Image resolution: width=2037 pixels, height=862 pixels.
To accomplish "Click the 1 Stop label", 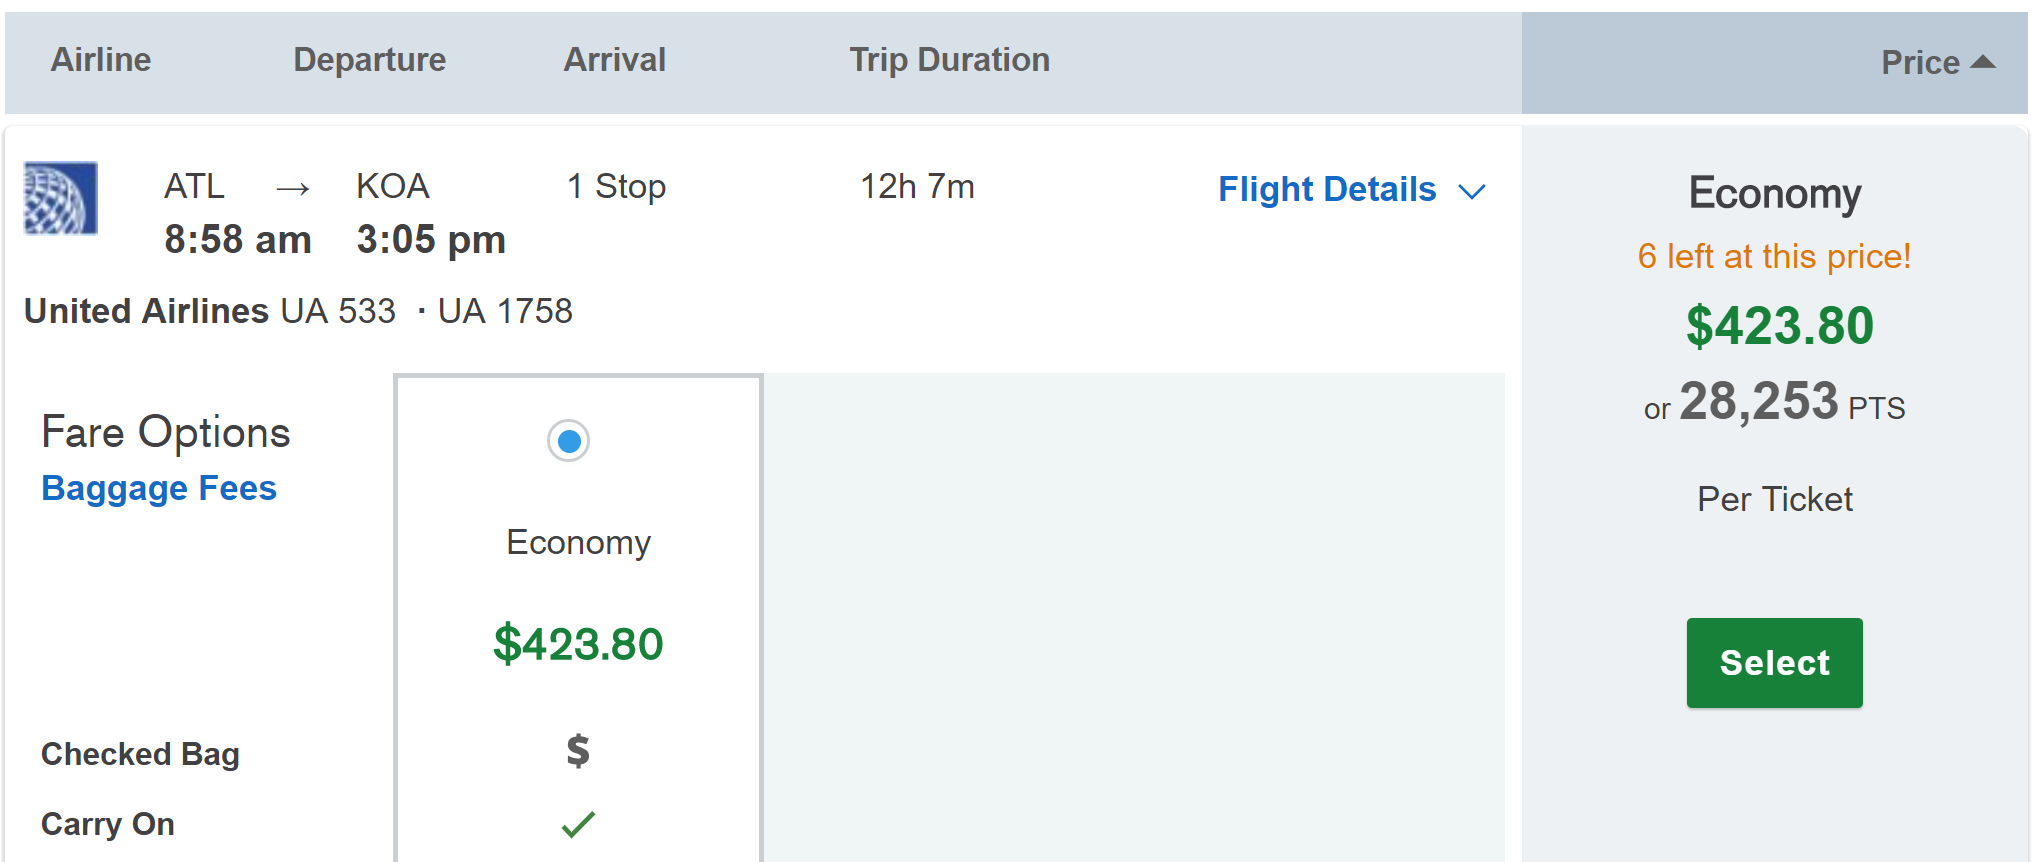I will [616, 187].
